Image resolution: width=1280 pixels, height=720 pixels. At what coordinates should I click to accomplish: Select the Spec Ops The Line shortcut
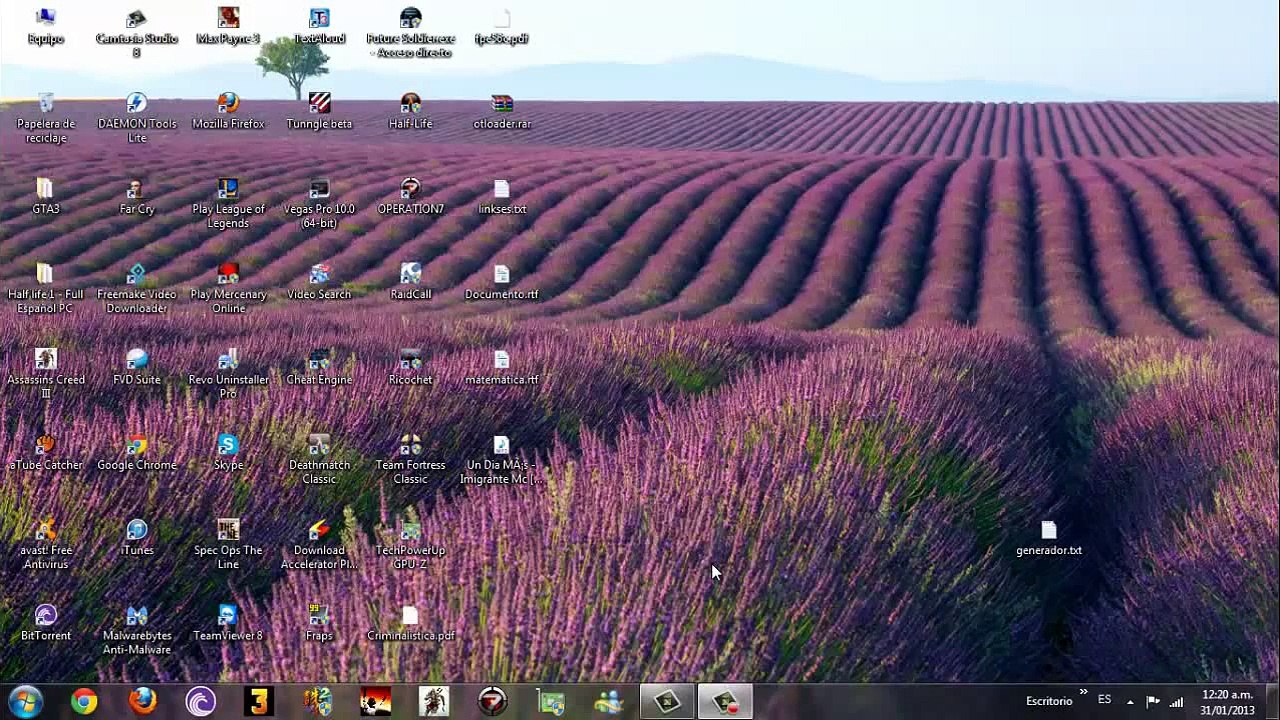(228, 544)
